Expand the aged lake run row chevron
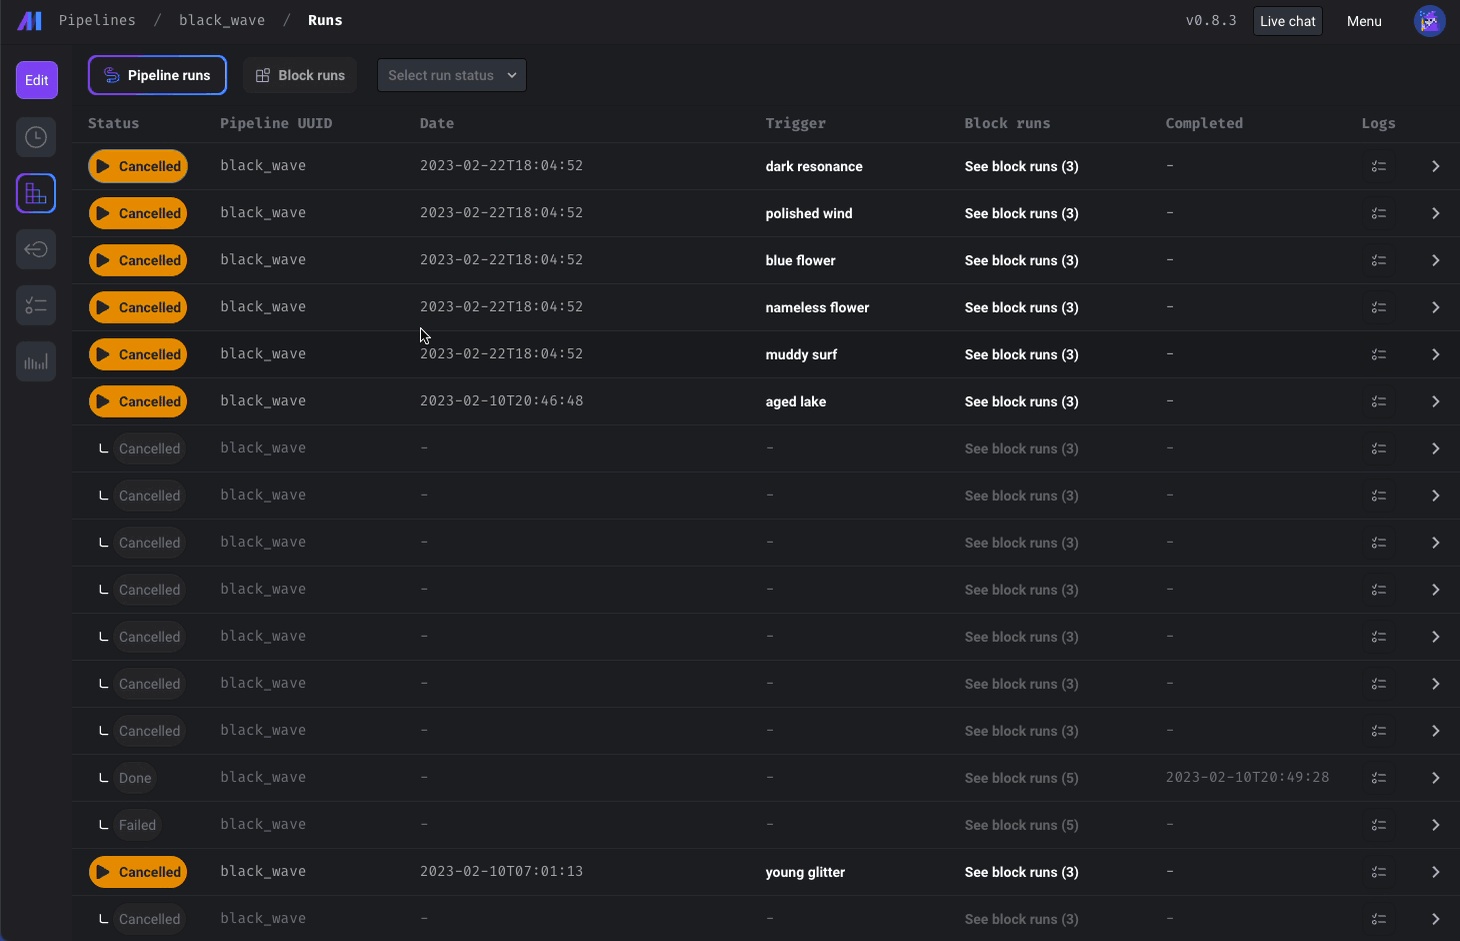The image size is (1460, 941). 1435,401
